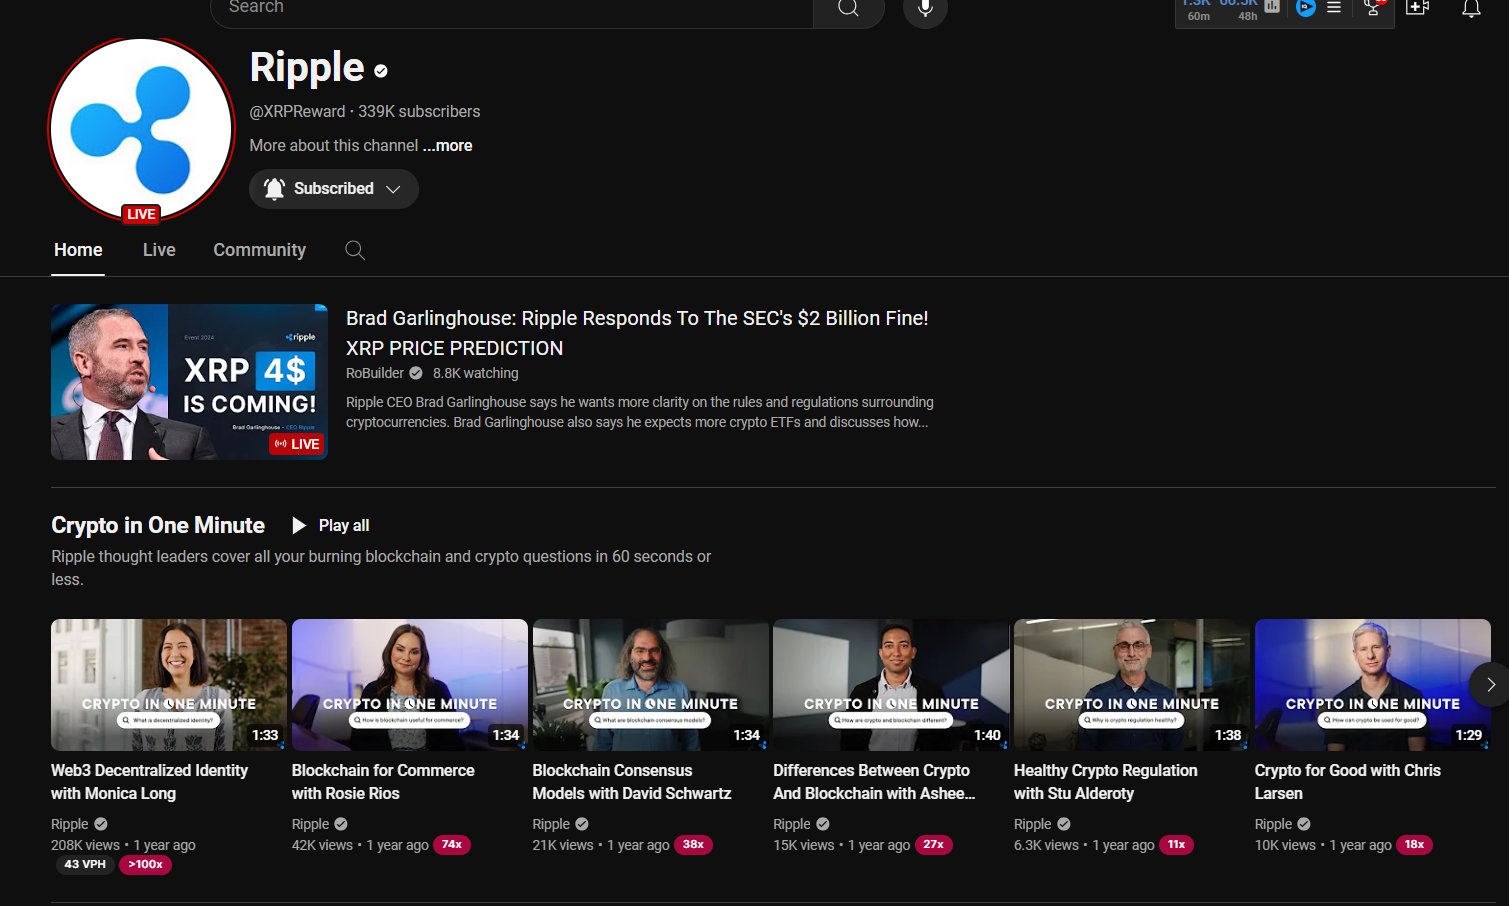This screenshot has height=906, width=1509.
Task: Click thumbnail of Chris Larsen video 1:29
Action: 1373,685
